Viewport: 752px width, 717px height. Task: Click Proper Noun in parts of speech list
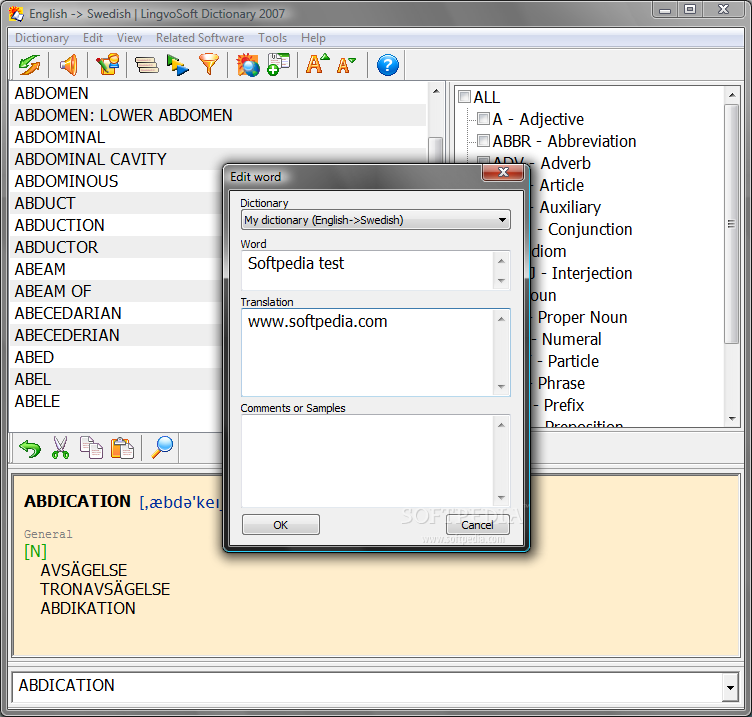[x=582, y=317]
